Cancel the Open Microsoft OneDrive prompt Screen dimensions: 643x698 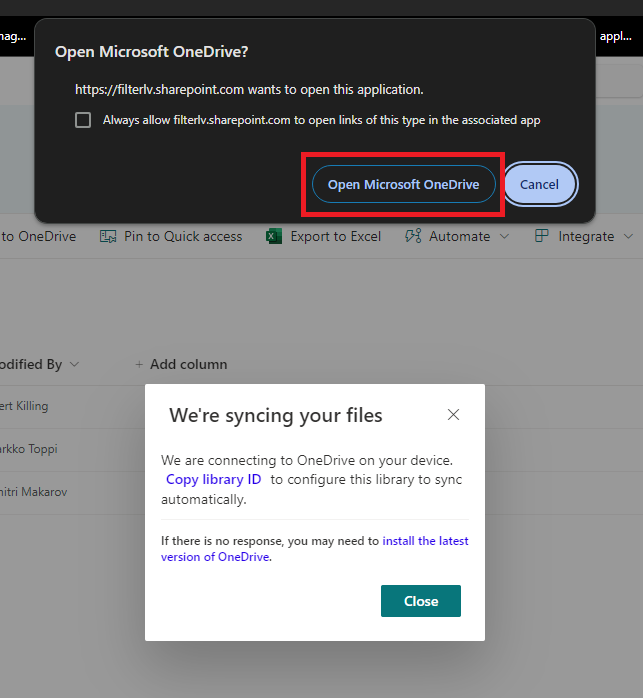click(x=539, y=184)
